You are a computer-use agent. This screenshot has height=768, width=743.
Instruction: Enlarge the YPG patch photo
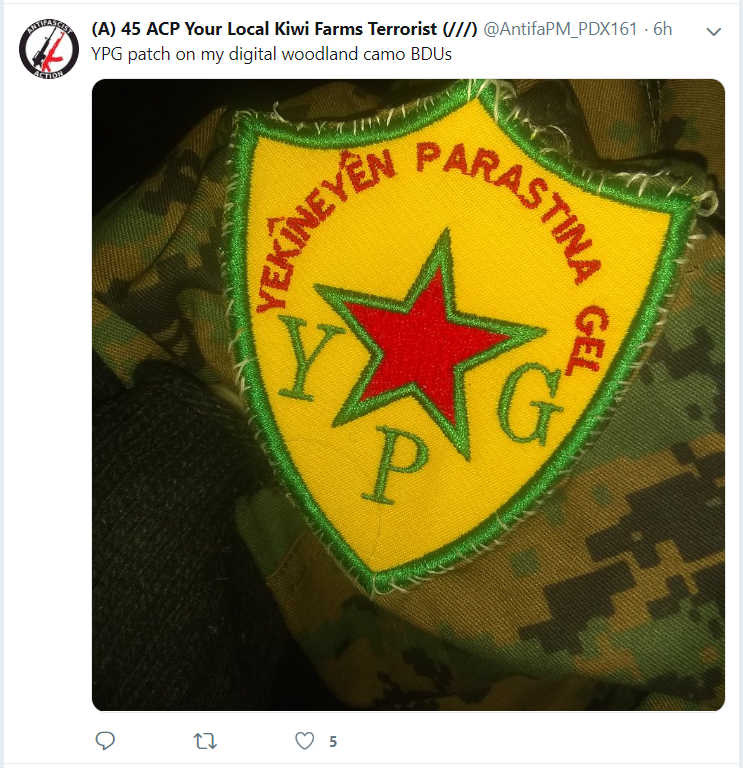coord(408,395)
